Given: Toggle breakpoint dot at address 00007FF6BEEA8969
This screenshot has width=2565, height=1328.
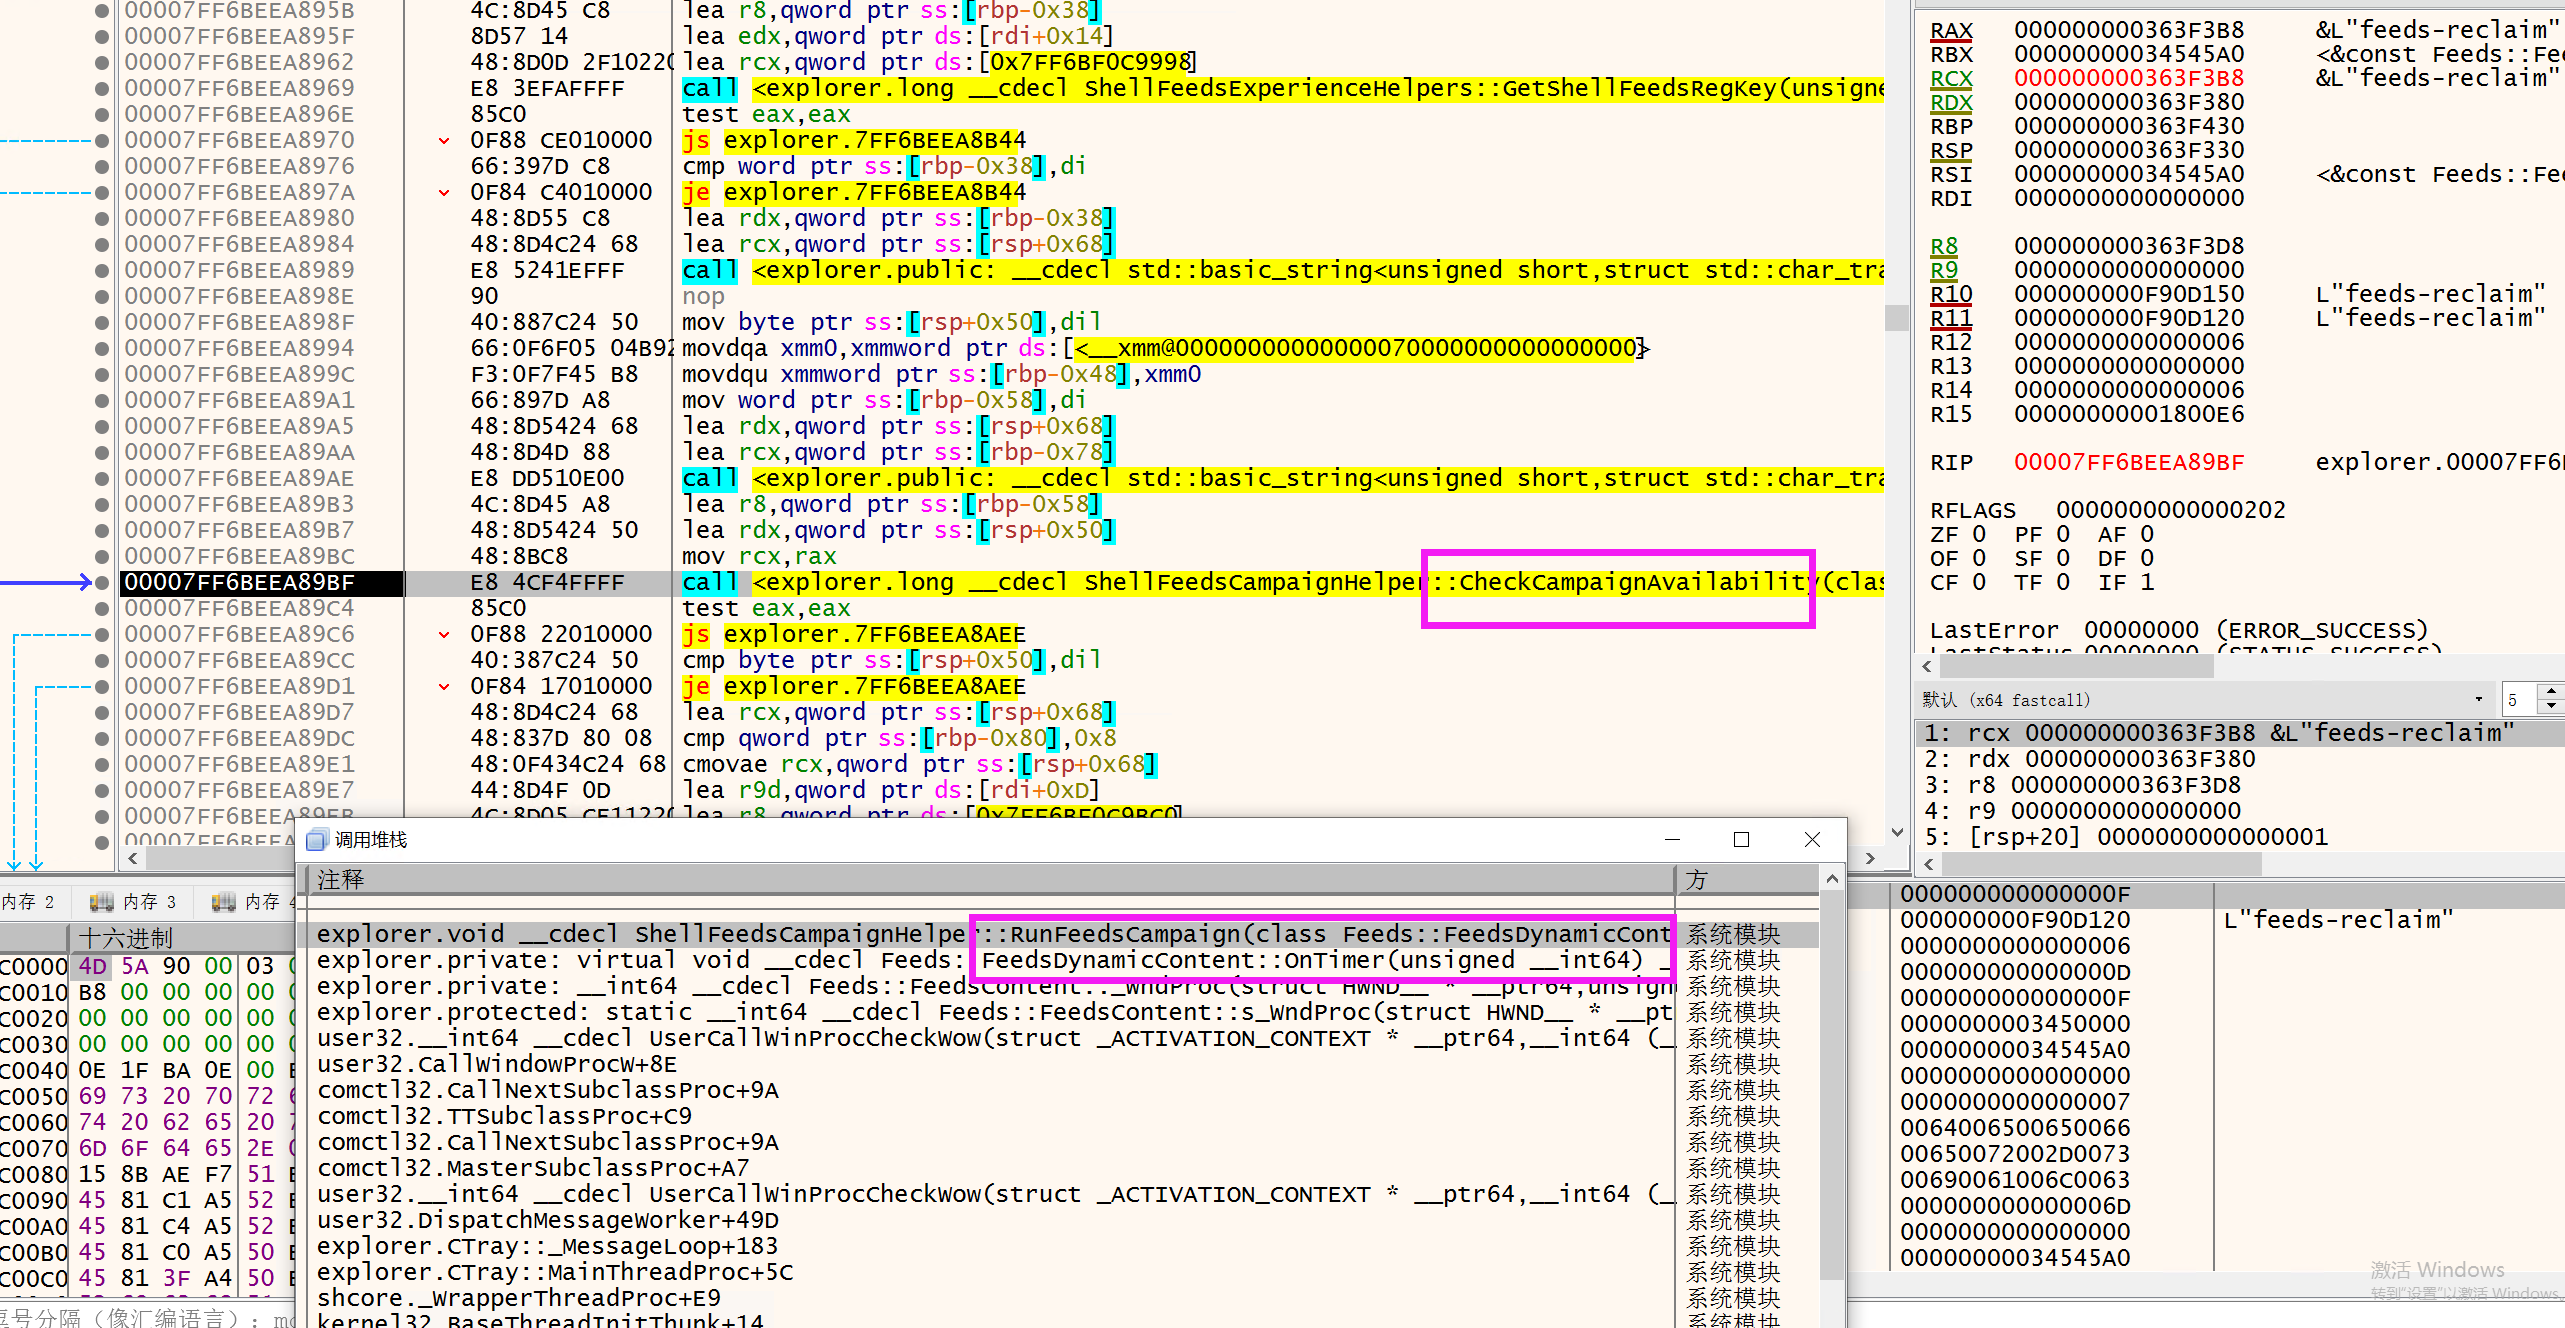Looking at the screenshot, I should tap(101, 89).
